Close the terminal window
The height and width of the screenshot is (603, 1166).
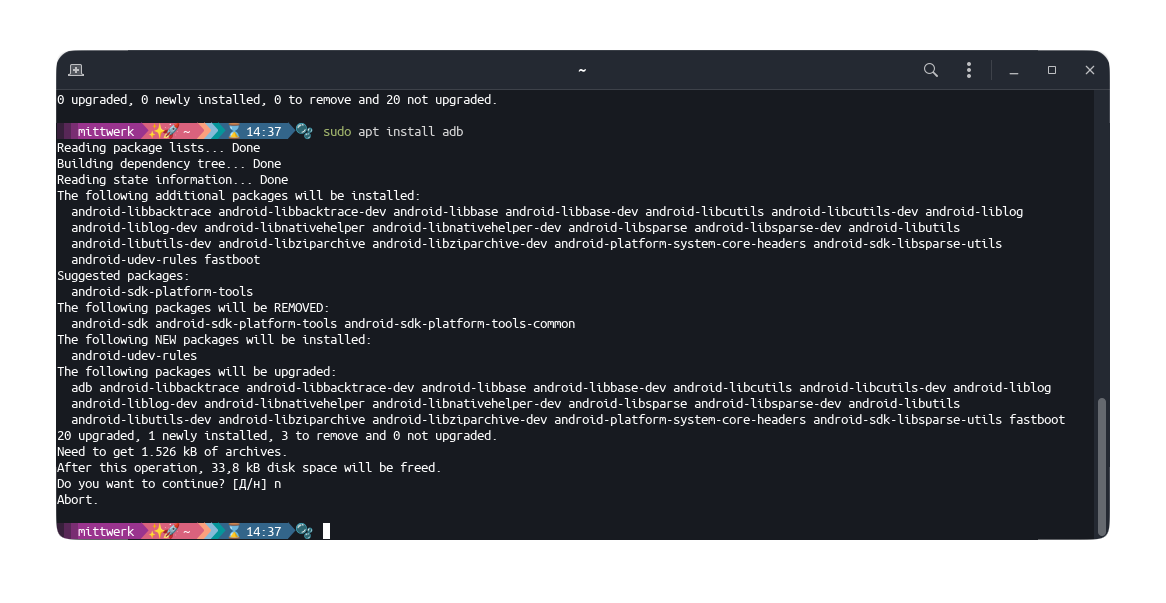pyautogui.click(x=1089, y=70)
